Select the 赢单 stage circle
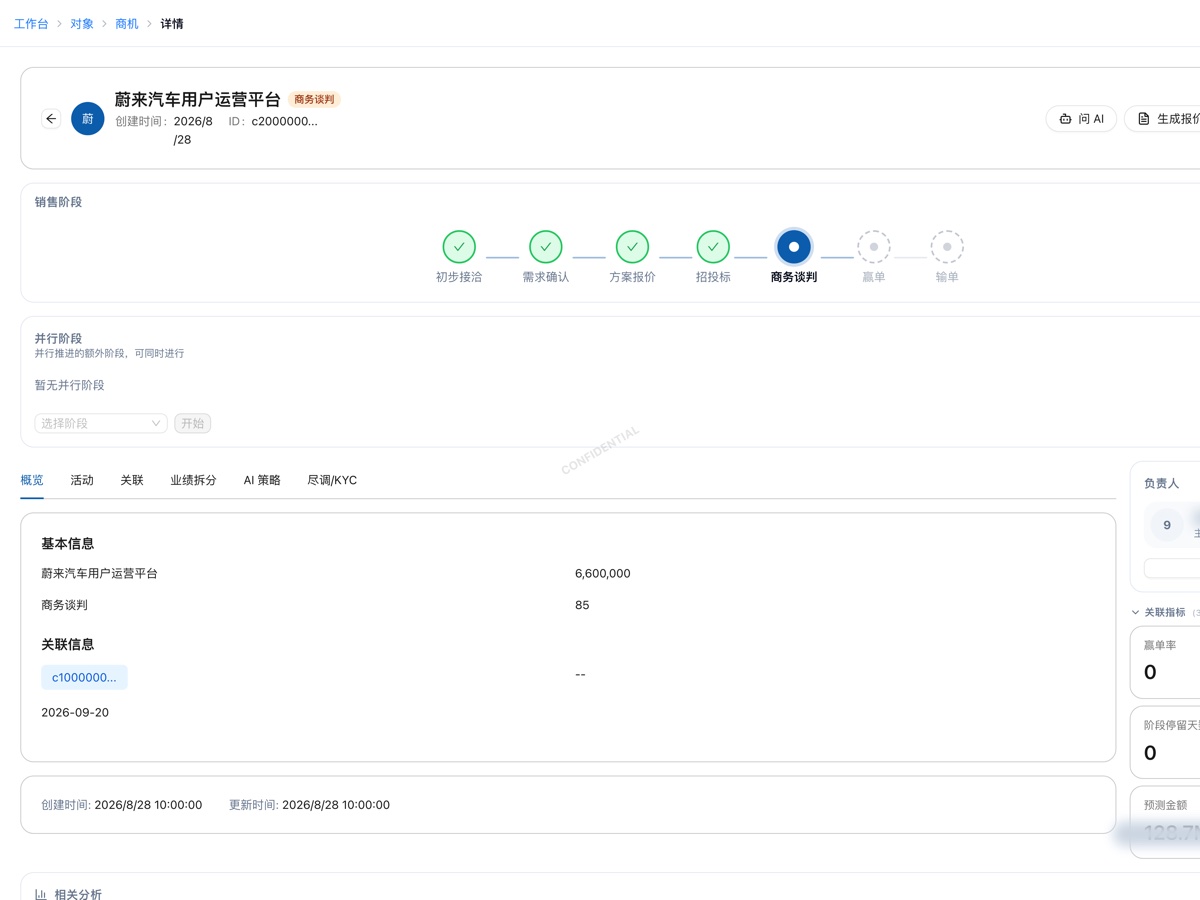 (x=874, y=246)
